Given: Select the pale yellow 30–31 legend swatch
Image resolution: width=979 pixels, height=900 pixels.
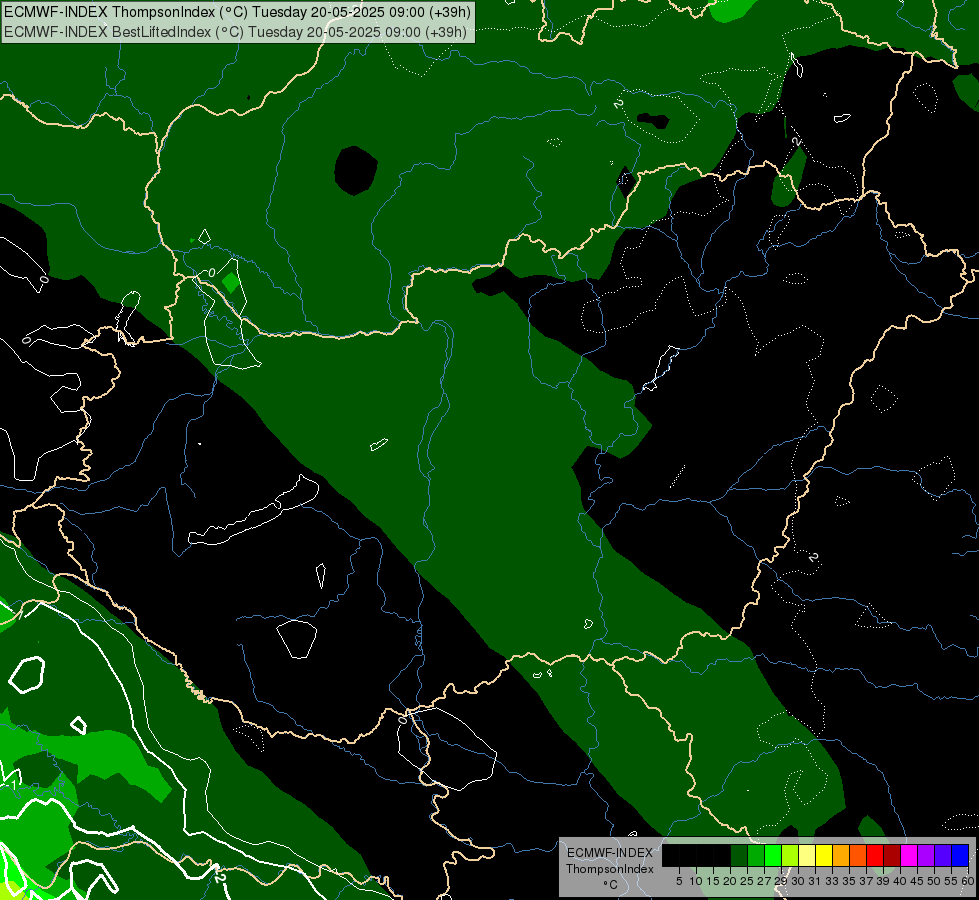Looking at the screenshot, I should point(807,855).
